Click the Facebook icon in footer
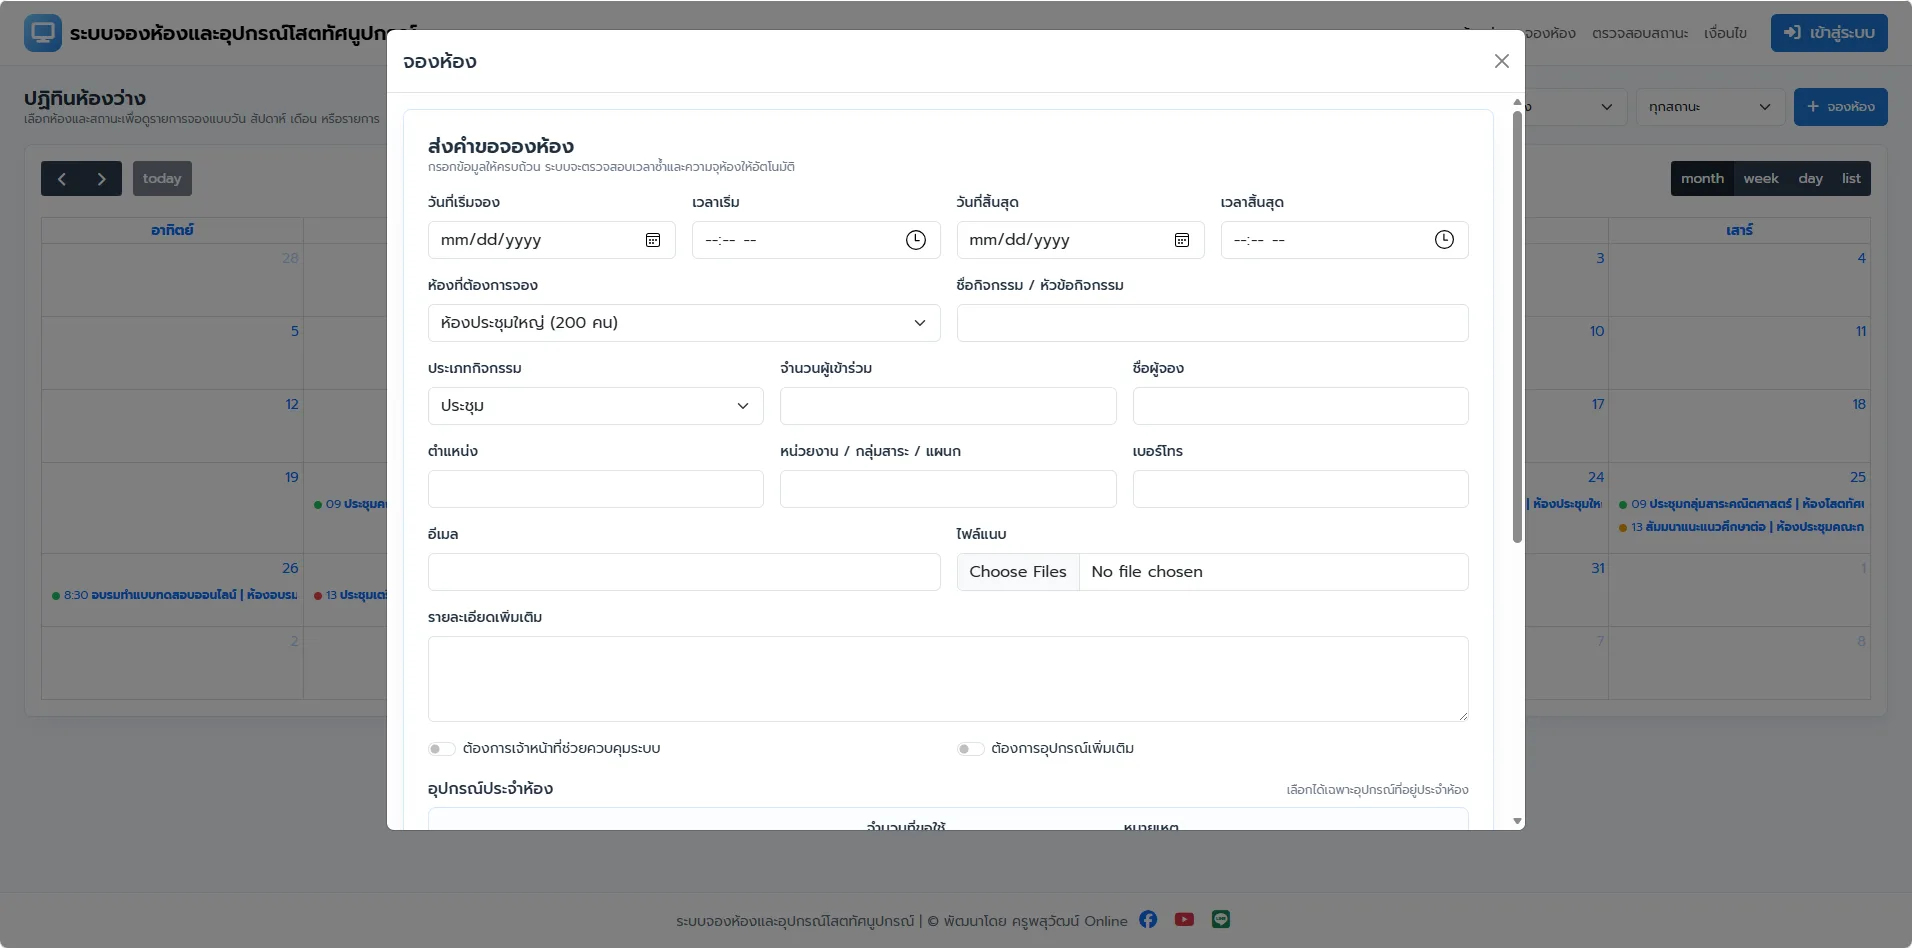 [x=1148, y=919]
